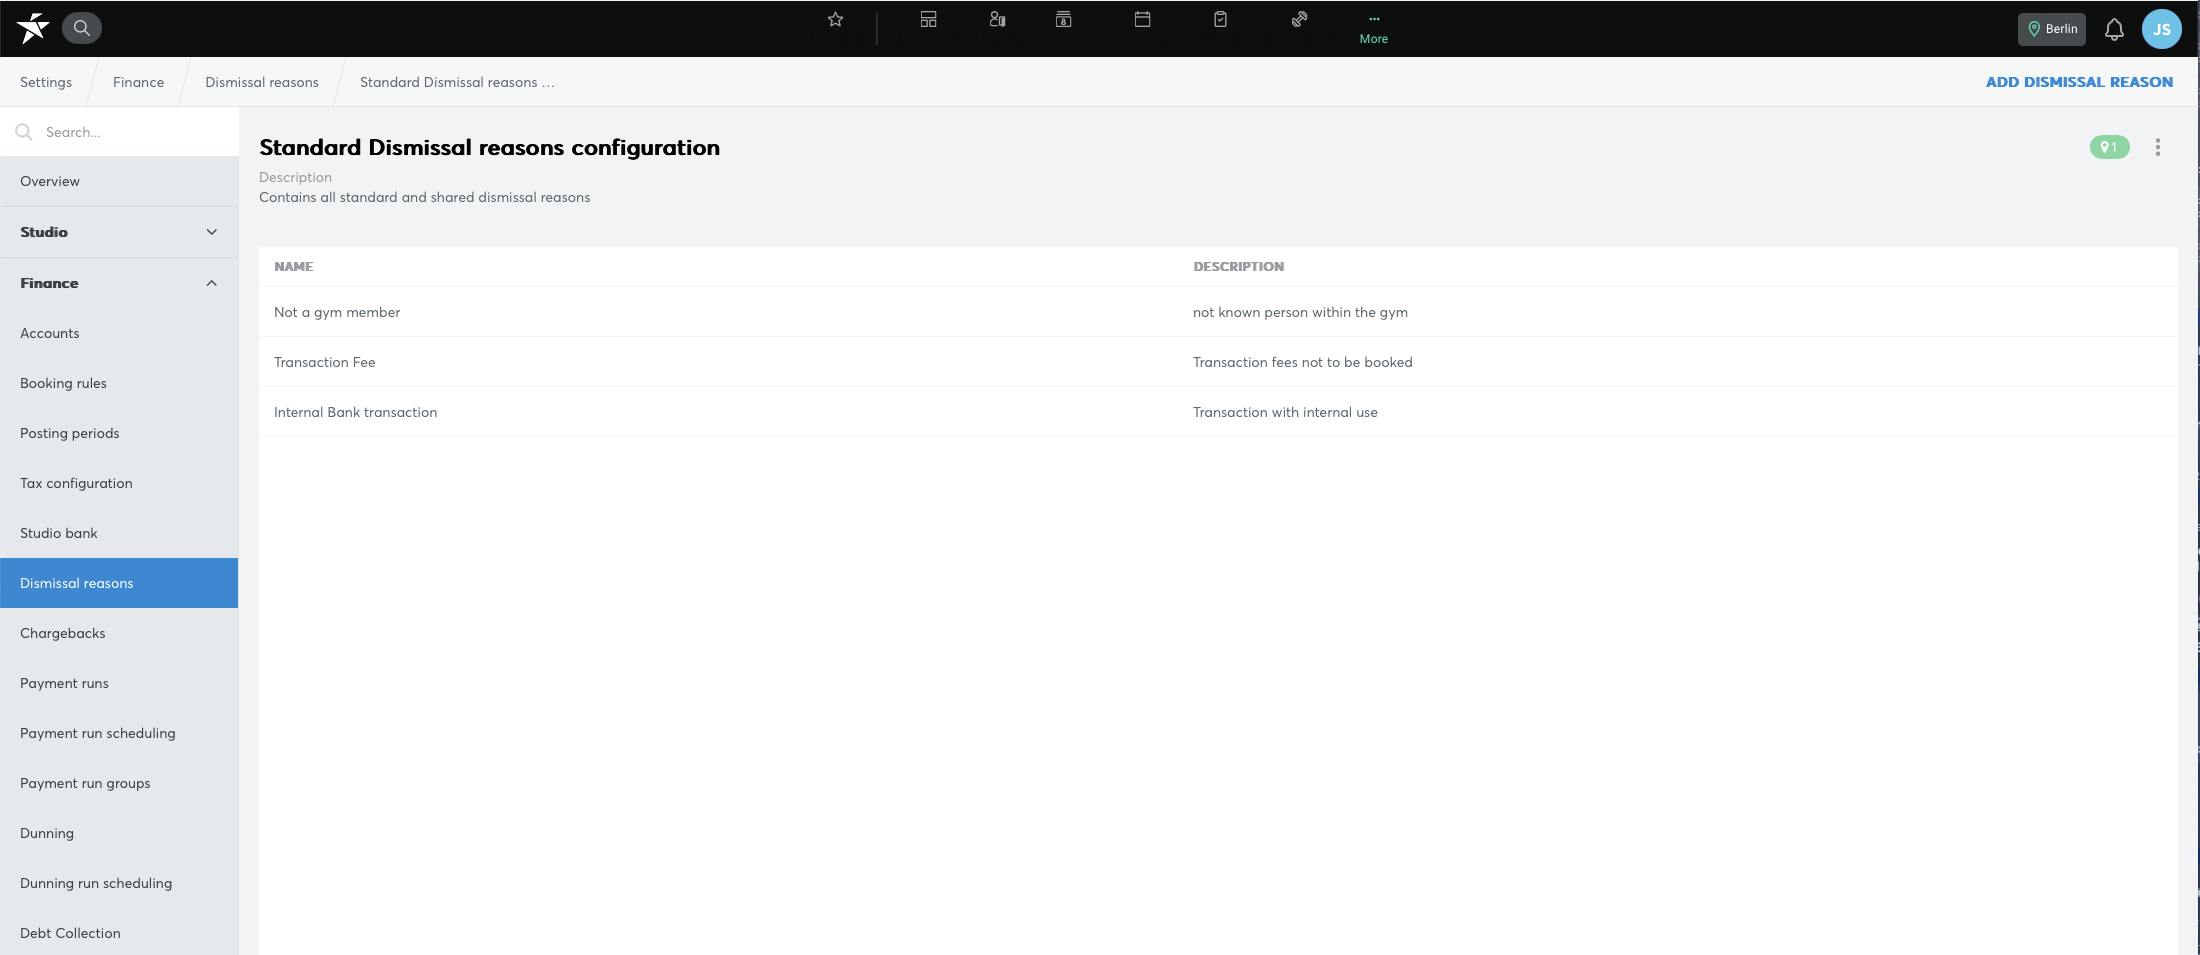Open the Tasks clipboard icon
The width and height of the screenshot is (2200, 955).
pyautogui.click(x=1220, y=19)
